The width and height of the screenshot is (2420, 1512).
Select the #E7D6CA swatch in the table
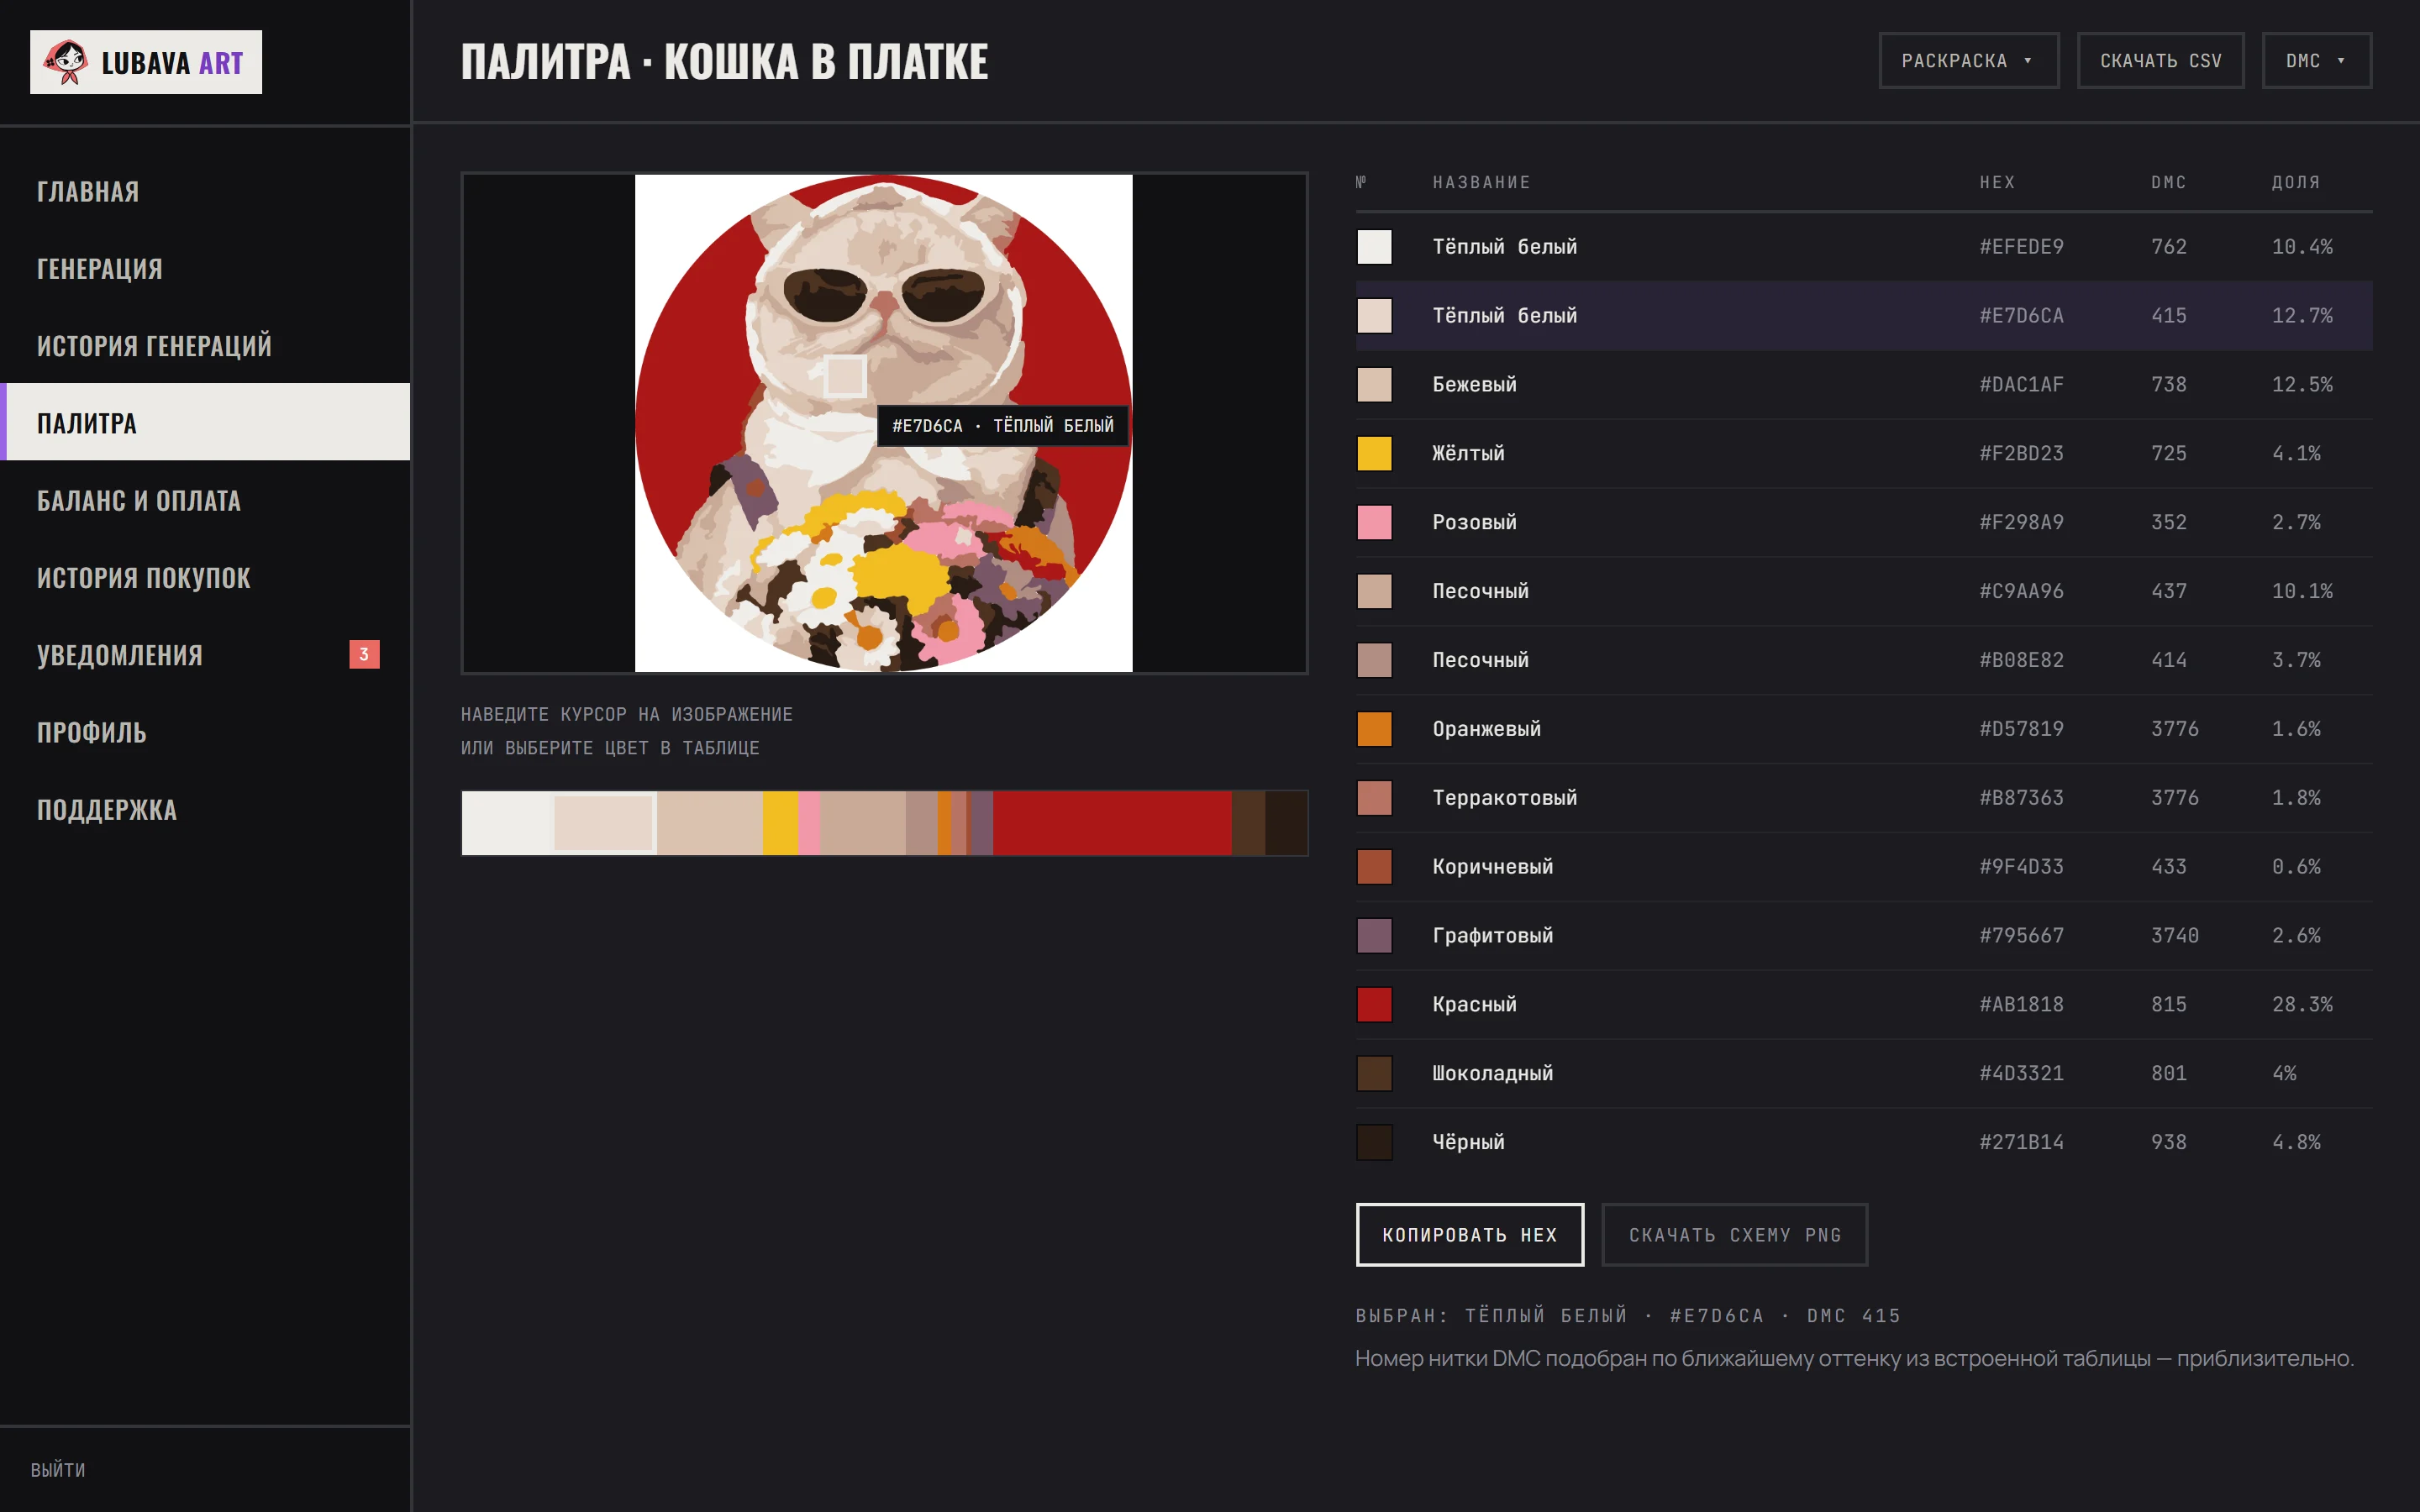click(1374, 315)
